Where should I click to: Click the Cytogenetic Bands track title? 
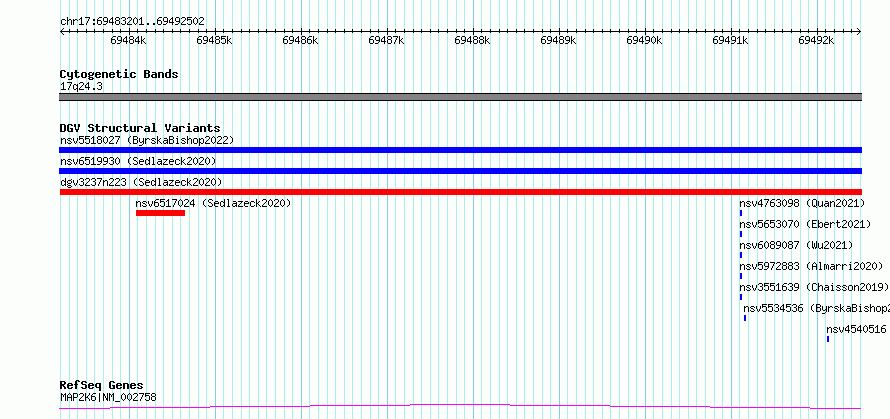click(x=119, y=74)
